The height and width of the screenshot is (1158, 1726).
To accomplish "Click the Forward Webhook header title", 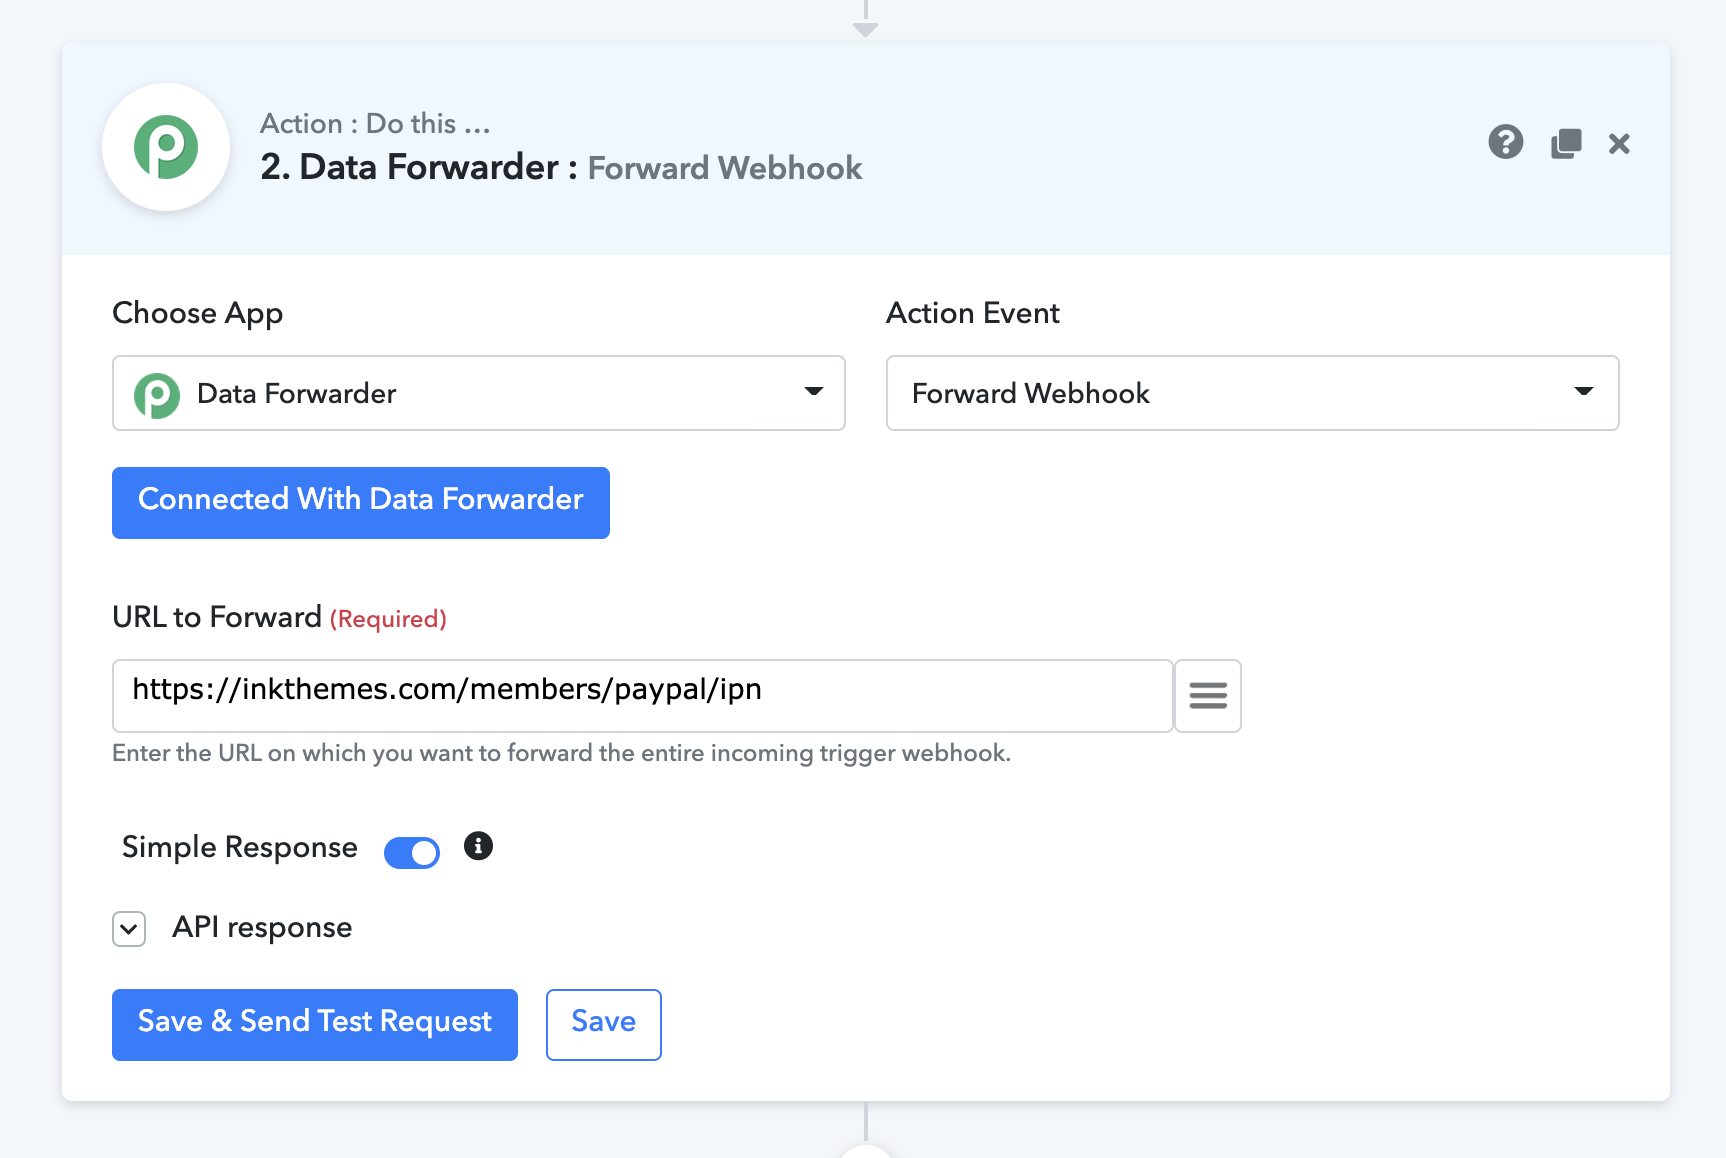I will [x=725, y=168].
